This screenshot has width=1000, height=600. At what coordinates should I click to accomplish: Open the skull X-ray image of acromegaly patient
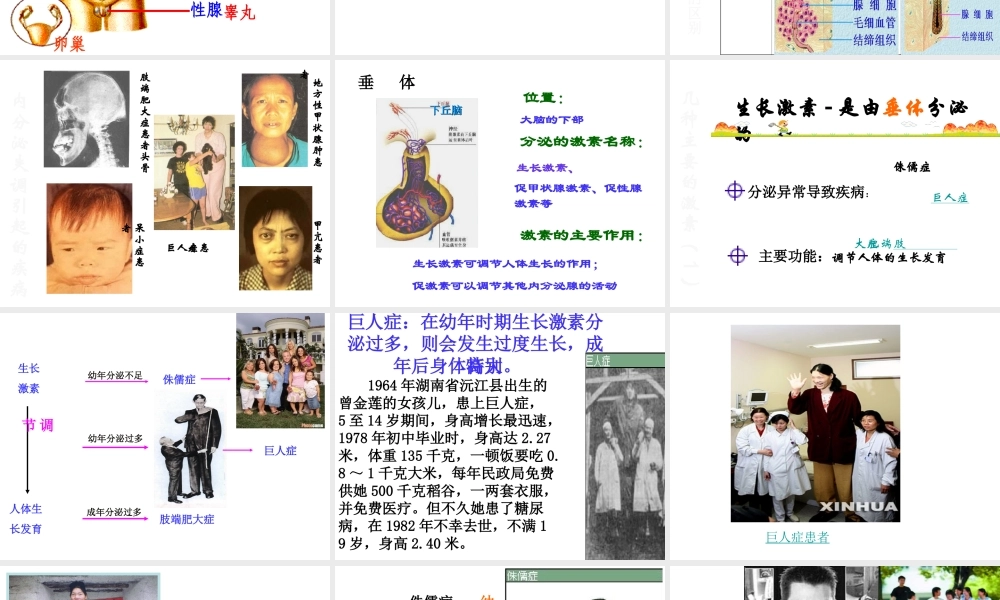click(87, 119)
